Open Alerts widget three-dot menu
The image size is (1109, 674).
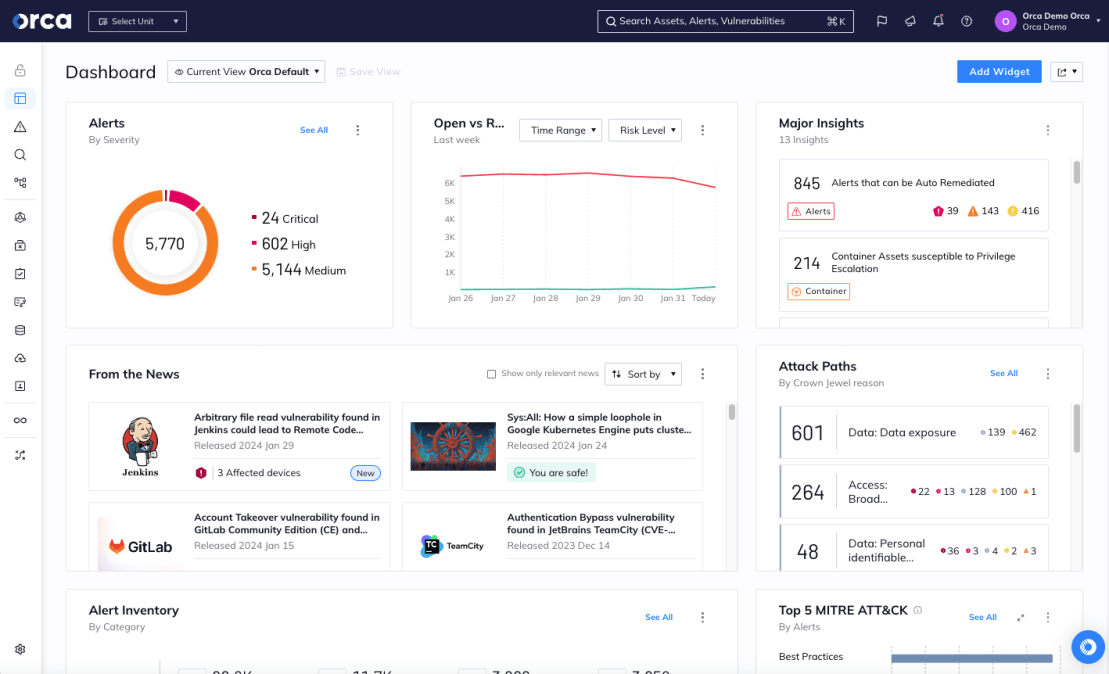point(358,130)
